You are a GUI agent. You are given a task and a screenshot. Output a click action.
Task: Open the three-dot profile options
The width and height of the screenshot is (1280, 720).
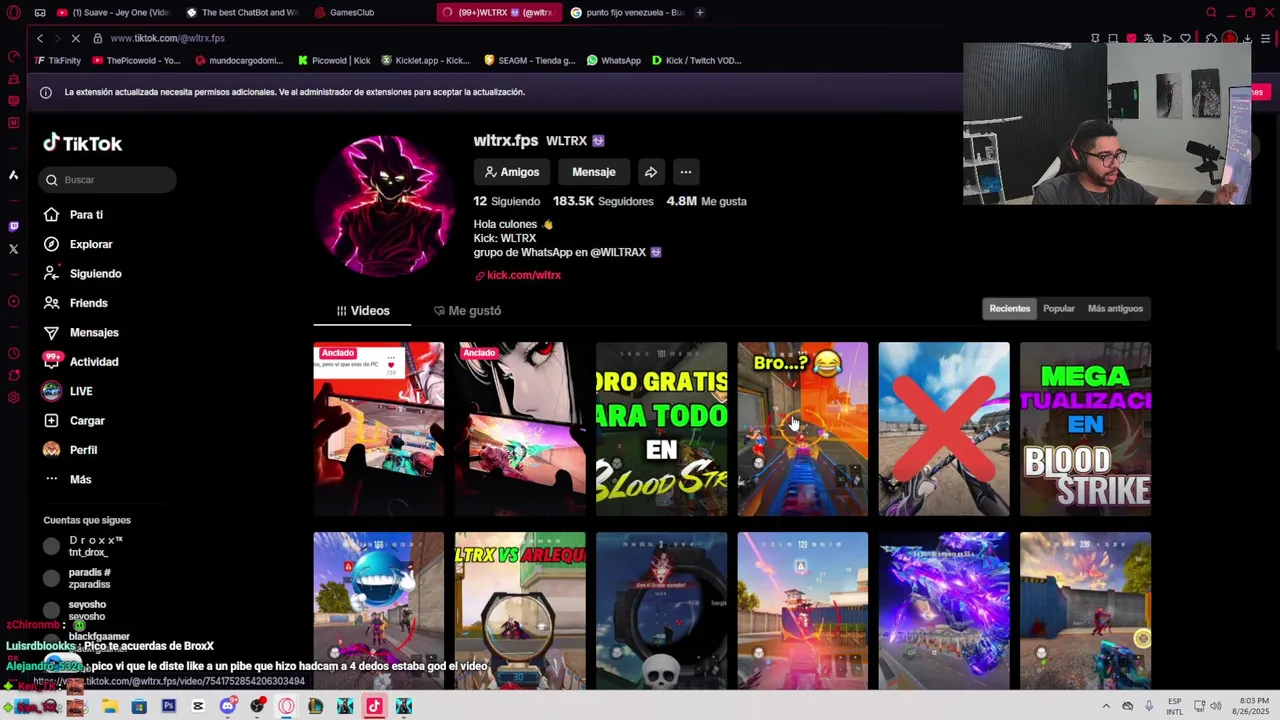[686, 172]
